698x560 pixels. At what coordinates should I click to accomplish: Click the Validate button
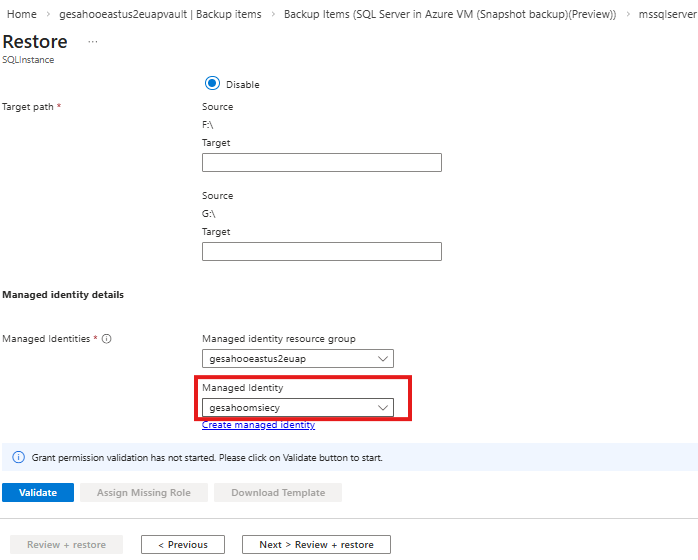38,492
